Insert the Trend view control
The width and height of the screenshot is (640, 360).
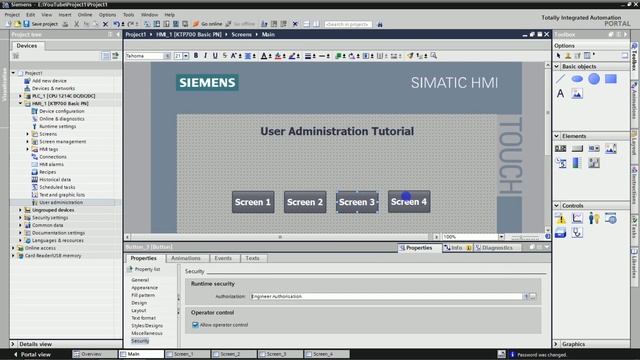pyautogui.click(x=577, y=218)
